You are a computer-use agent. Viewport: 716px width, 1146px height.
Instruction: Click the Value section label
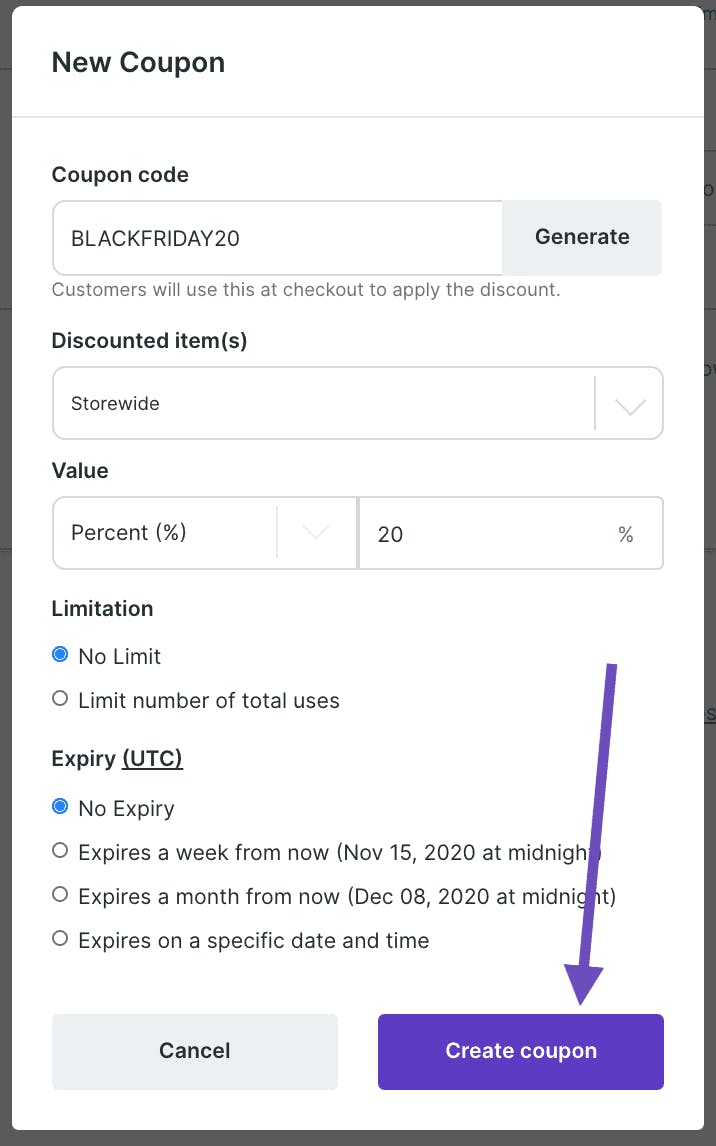tap(80, 471)
